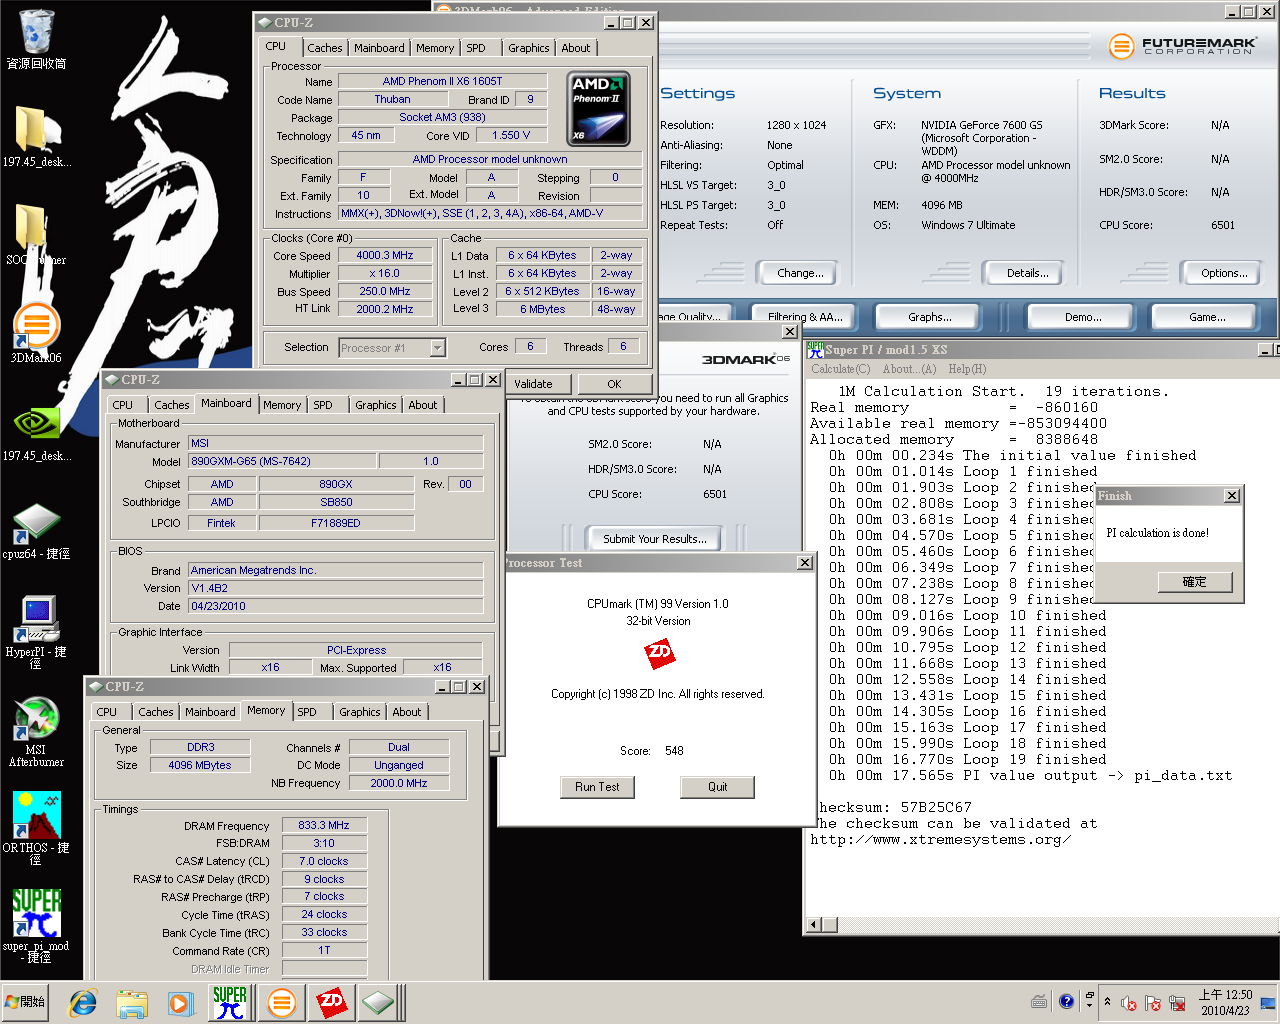The height and width of the screenshot is (1024, 1280).
Task: Select SPD tab in Mainboard CPU-Z window
Action: [x=323, y=405]
